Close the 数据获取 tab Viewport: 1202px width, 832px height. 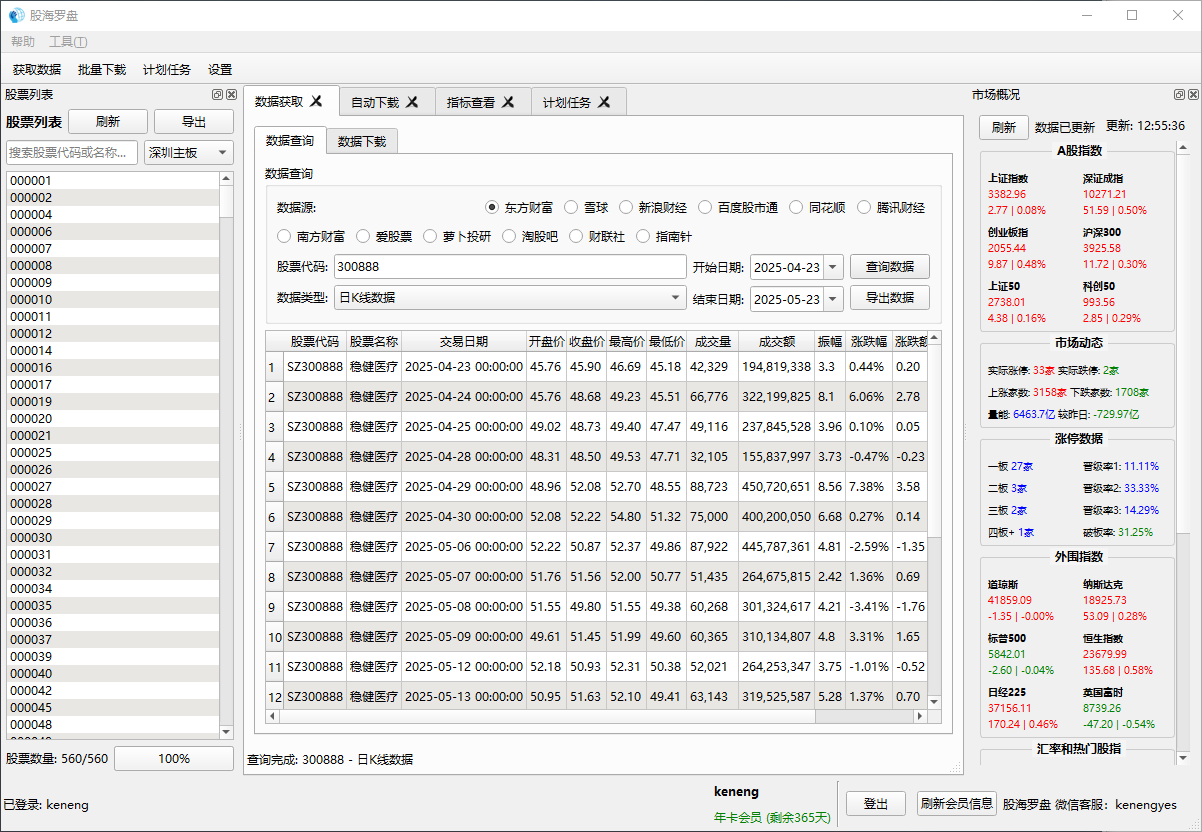316,101
